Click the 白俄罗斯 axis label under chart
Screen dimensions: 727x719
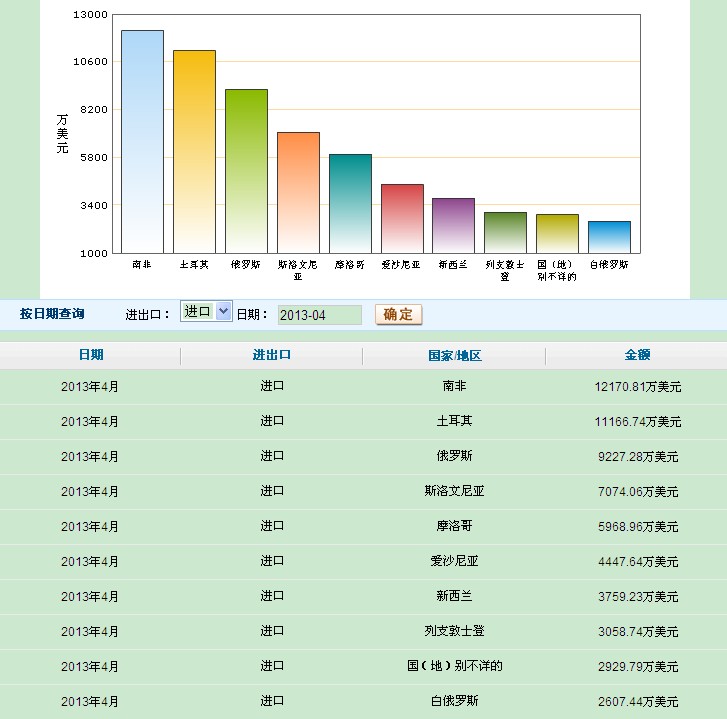(609, 265)
